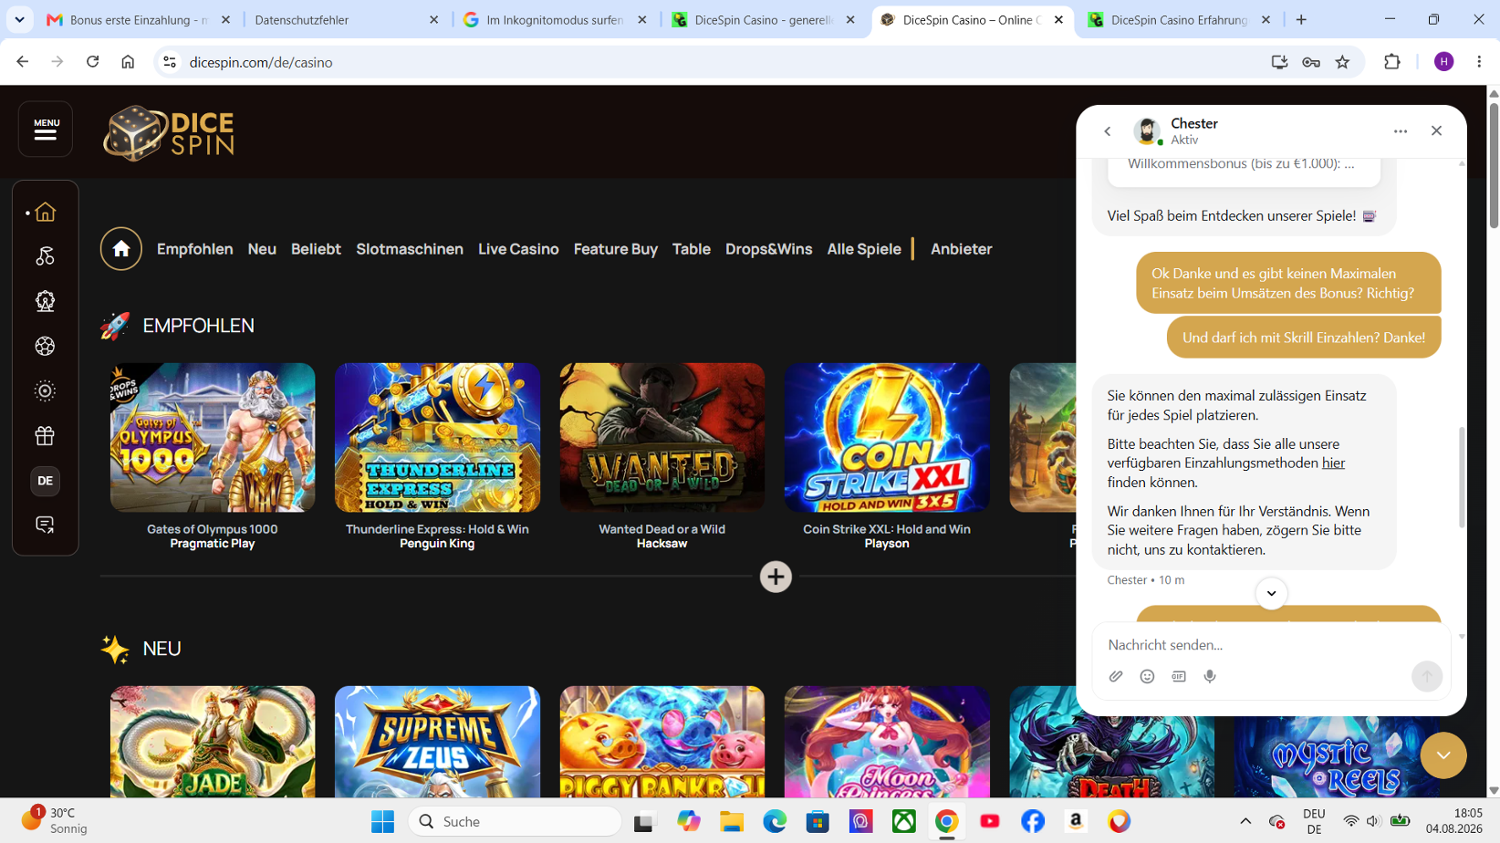Switch to the 'Bonus erste Einzahlung' Gmail tab

[138, 20]
